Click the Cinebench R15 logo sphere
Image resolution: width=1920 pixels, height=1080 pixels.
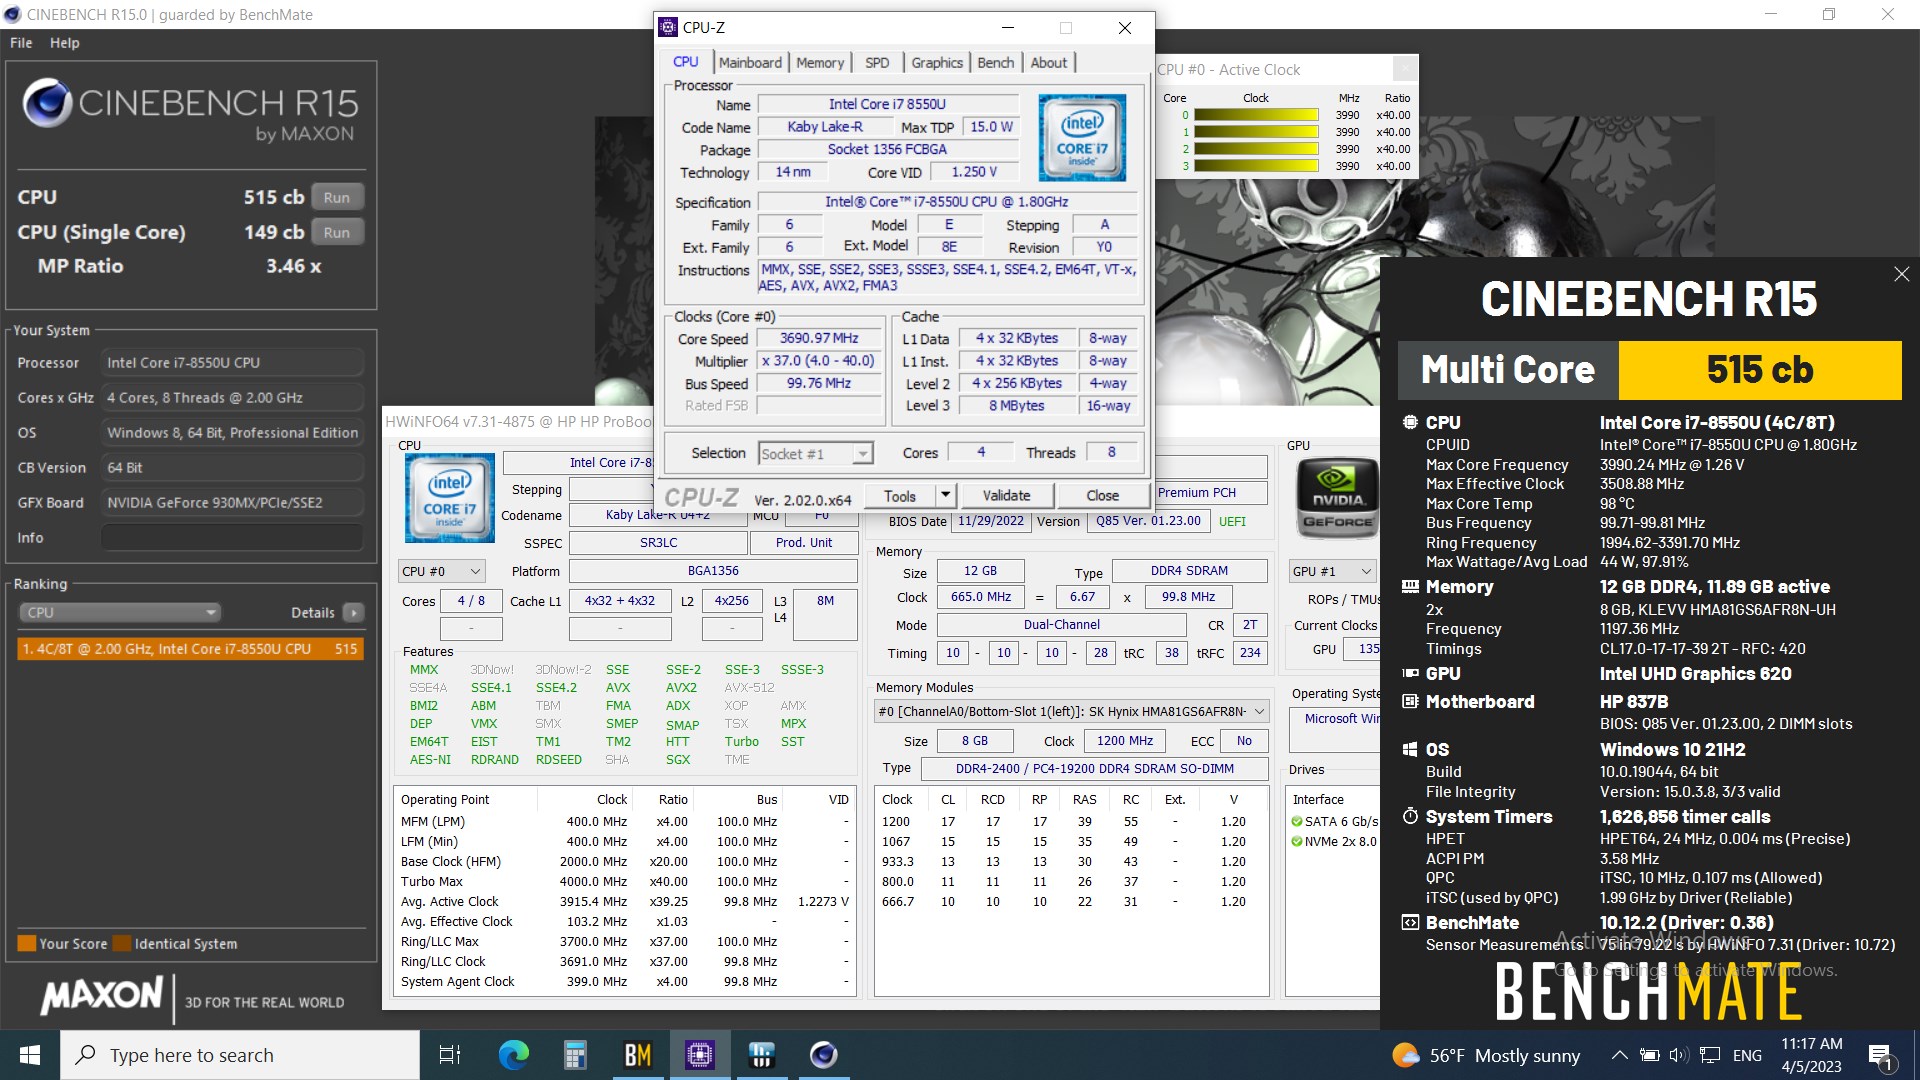pos(47,103)
